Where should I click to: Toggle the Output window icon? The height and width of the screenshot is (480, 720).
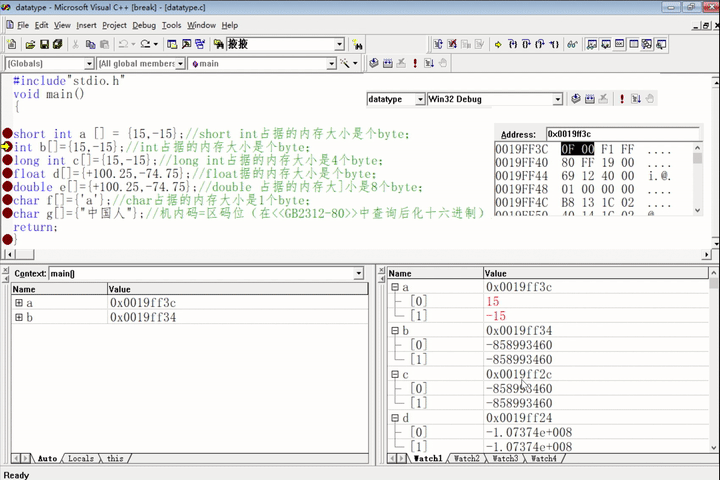pos(186,44)
